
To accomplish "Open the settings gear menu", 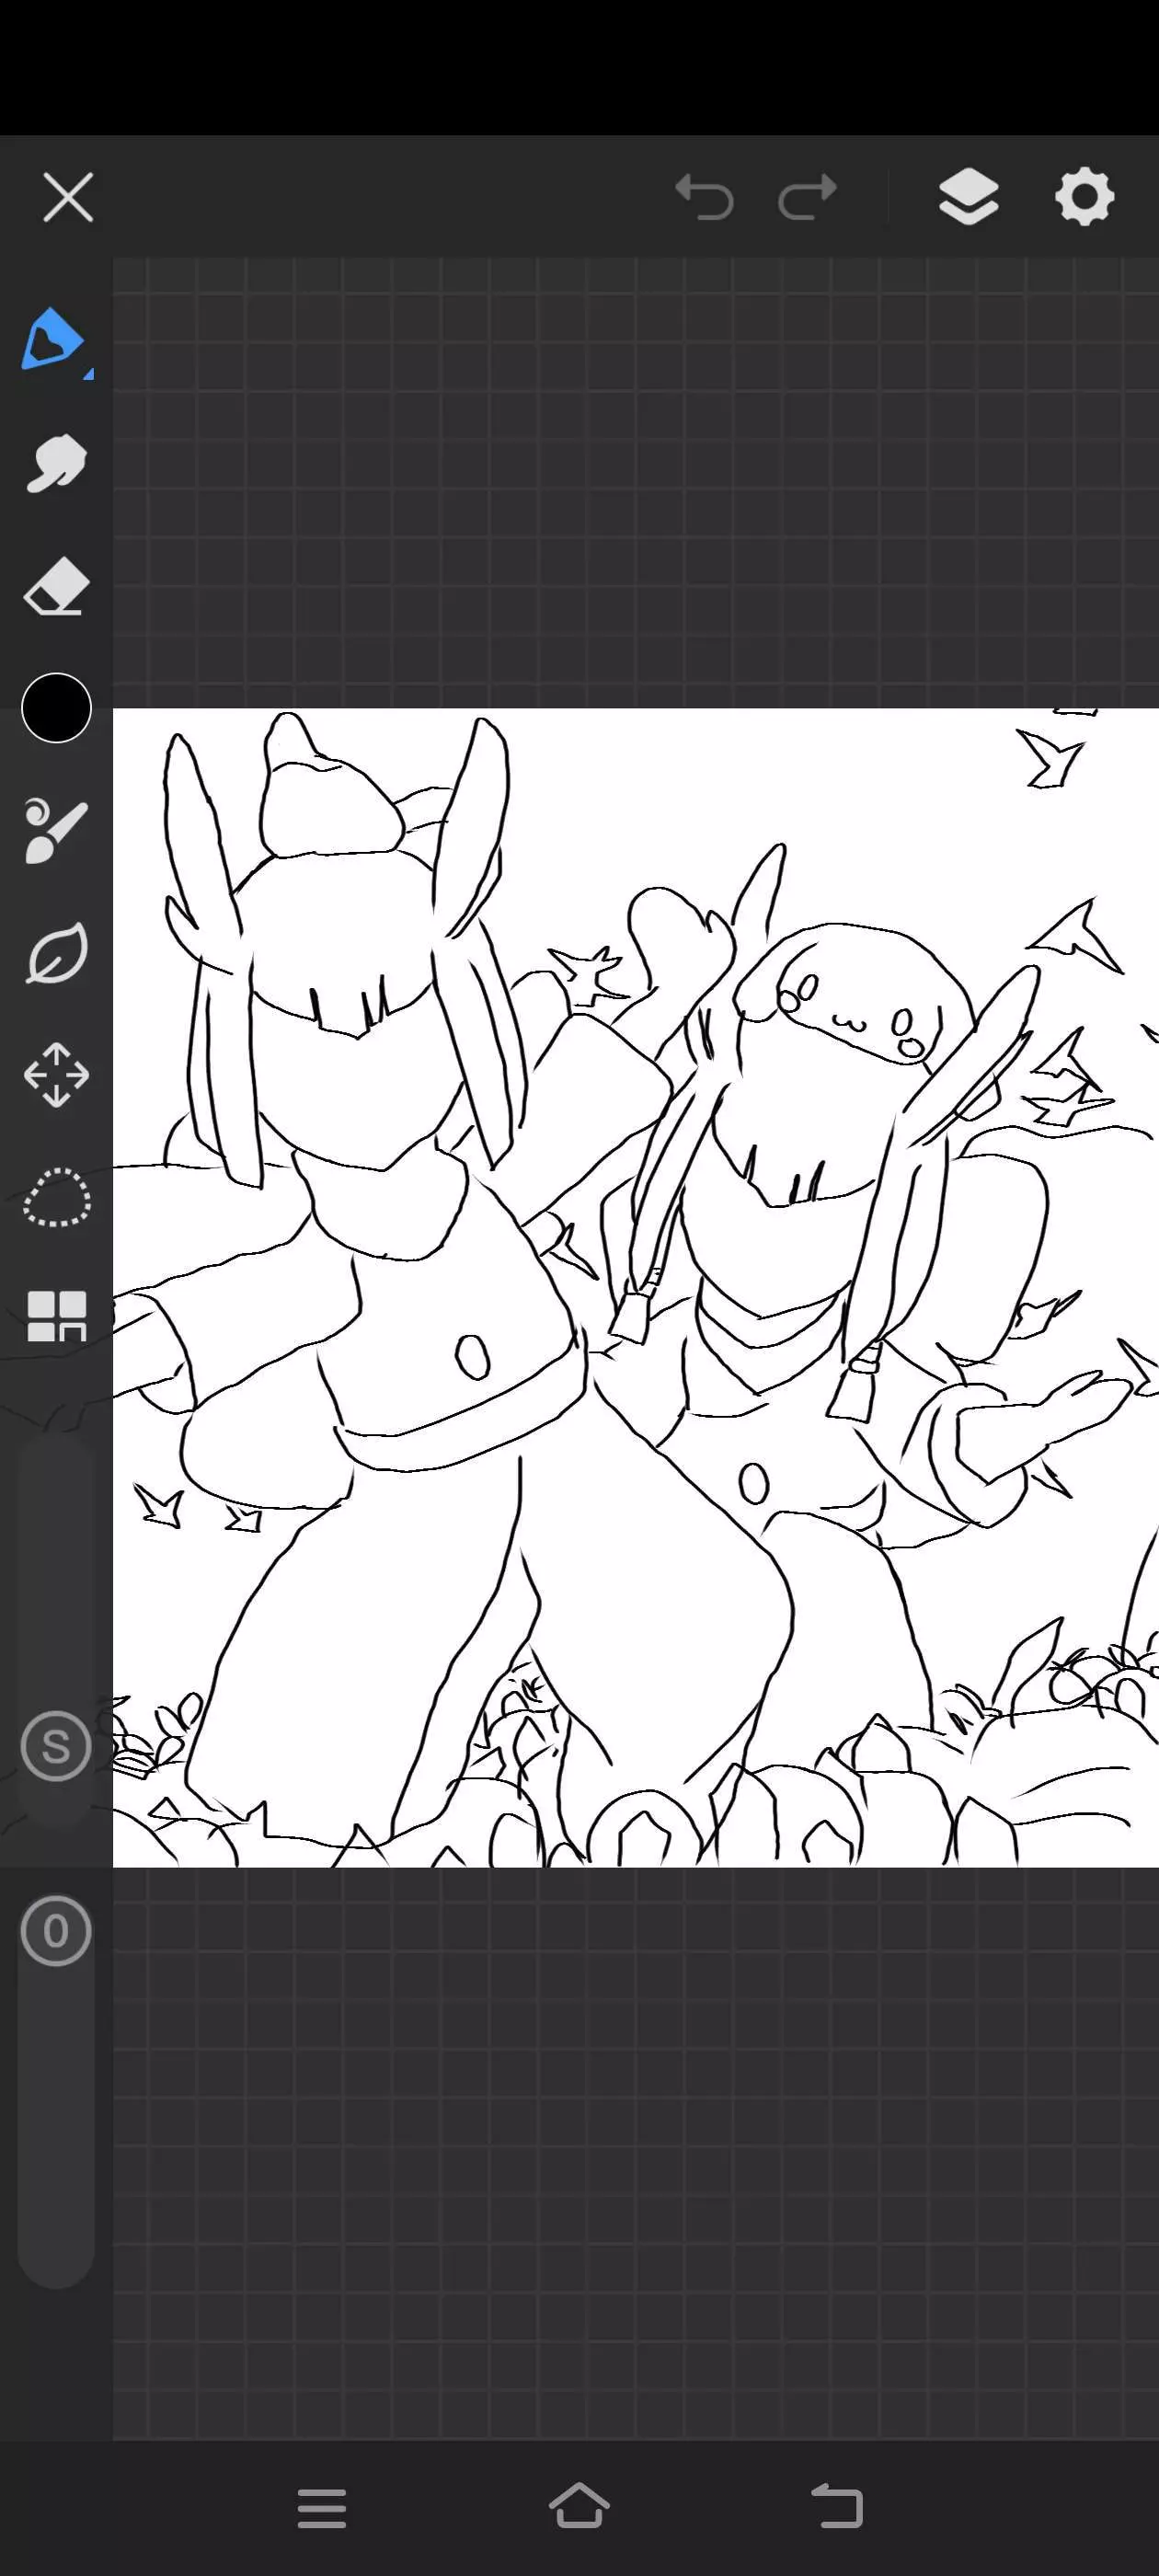I will [x=1084, y=196].
